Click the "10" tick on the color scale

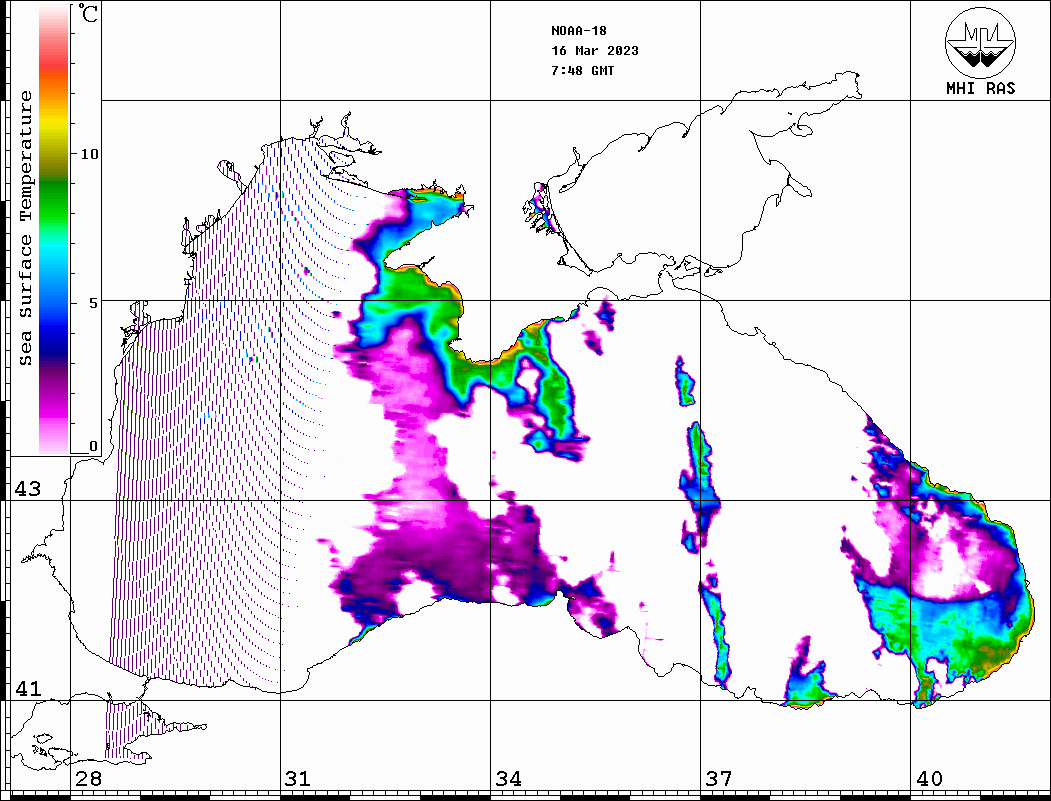[x=89, y=154]
